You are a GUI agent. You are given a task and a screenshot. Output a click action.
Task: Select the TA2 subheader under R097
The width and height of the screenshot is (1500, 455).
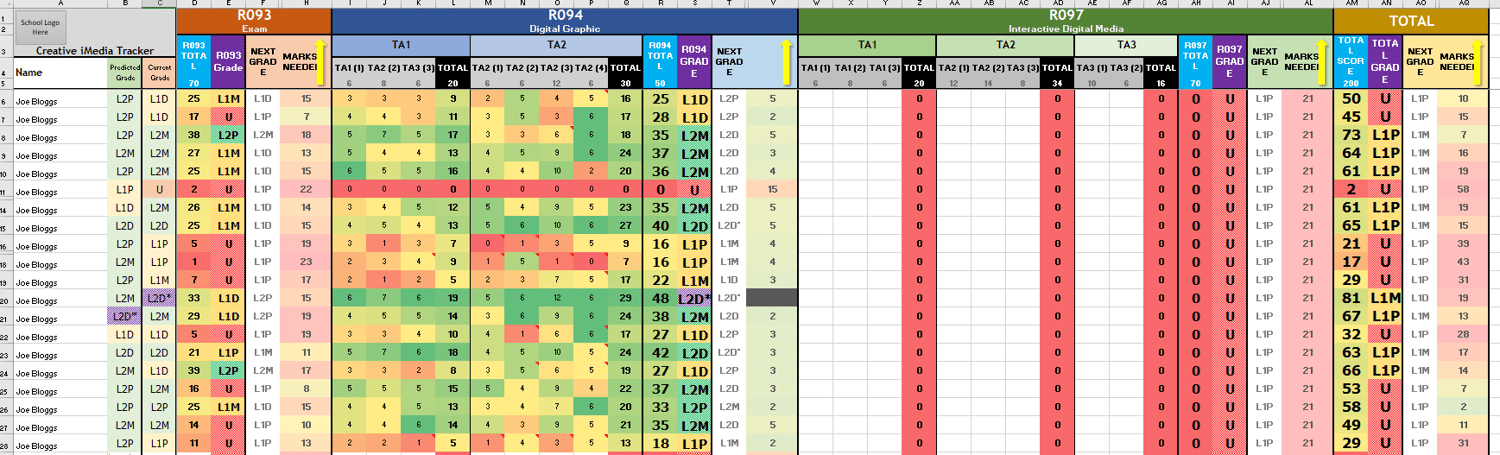point(1005,45)
